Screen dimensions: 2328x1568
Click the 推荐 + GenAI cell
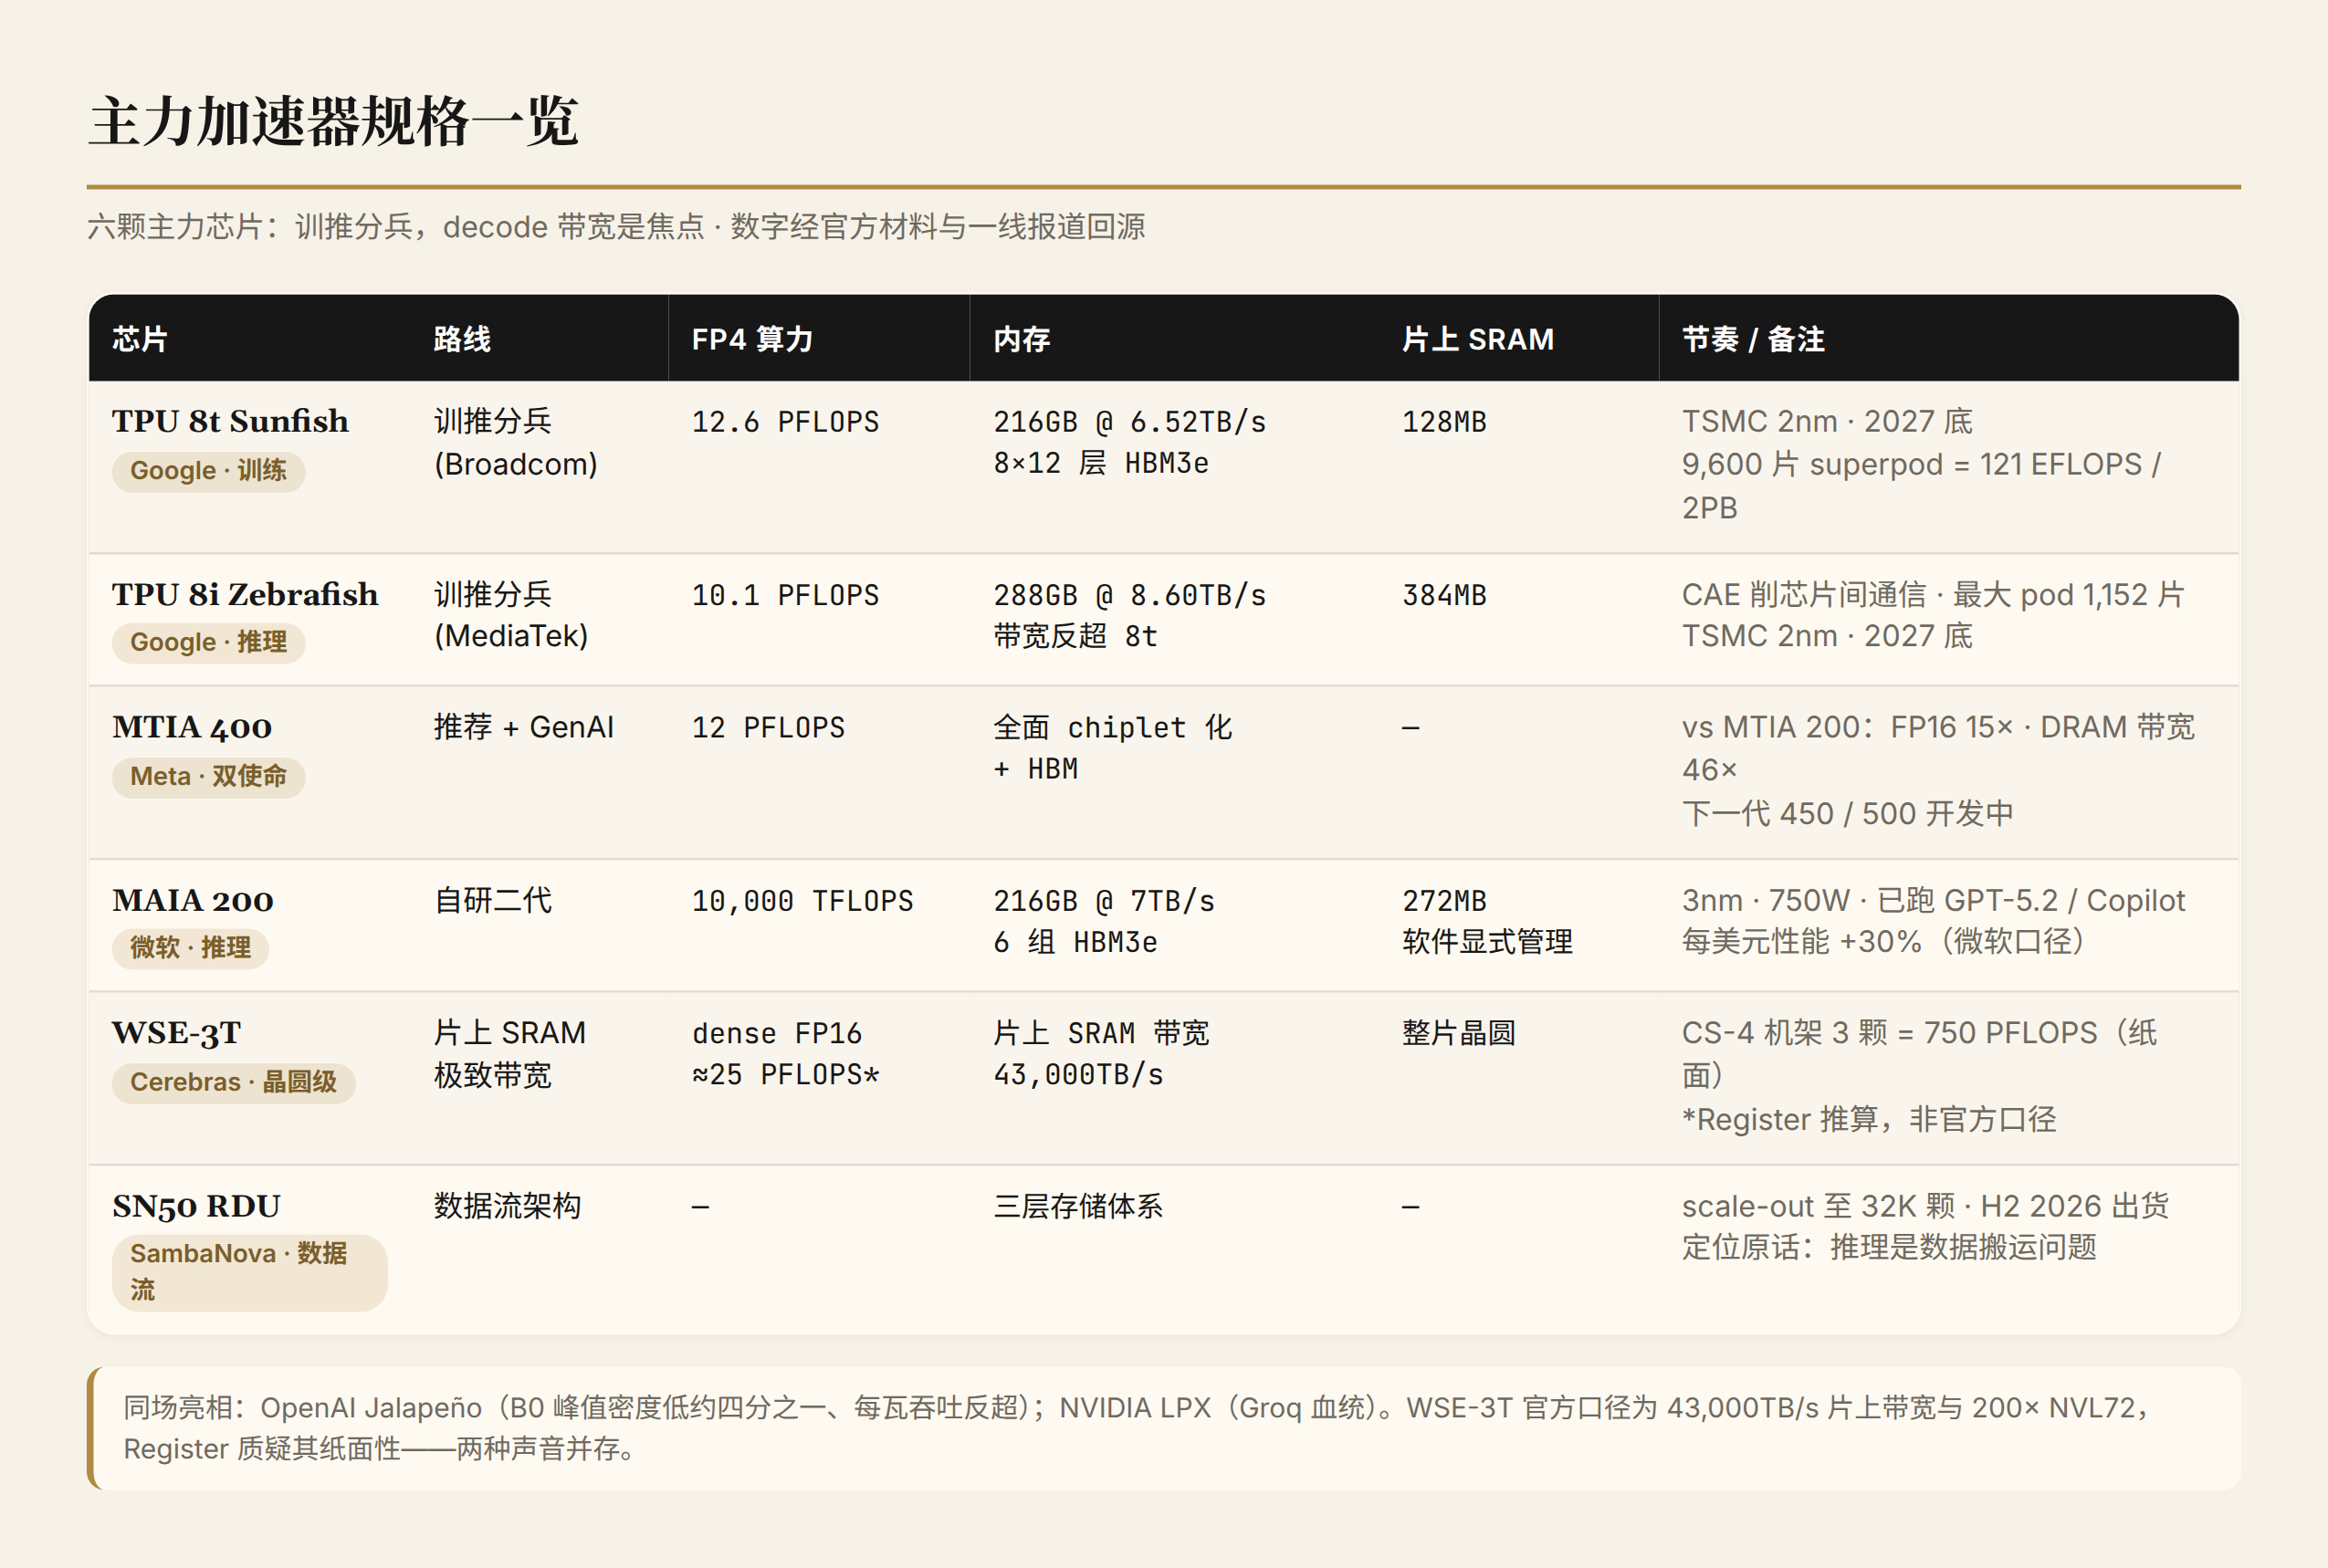point(524,727)
